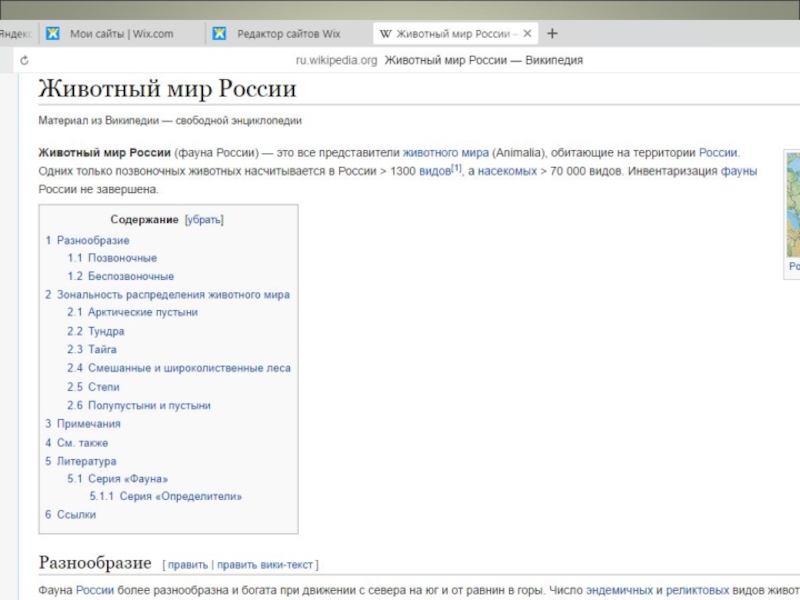Open a new browser tab
This screenshot has height=600, width=800.
(552, 34)
